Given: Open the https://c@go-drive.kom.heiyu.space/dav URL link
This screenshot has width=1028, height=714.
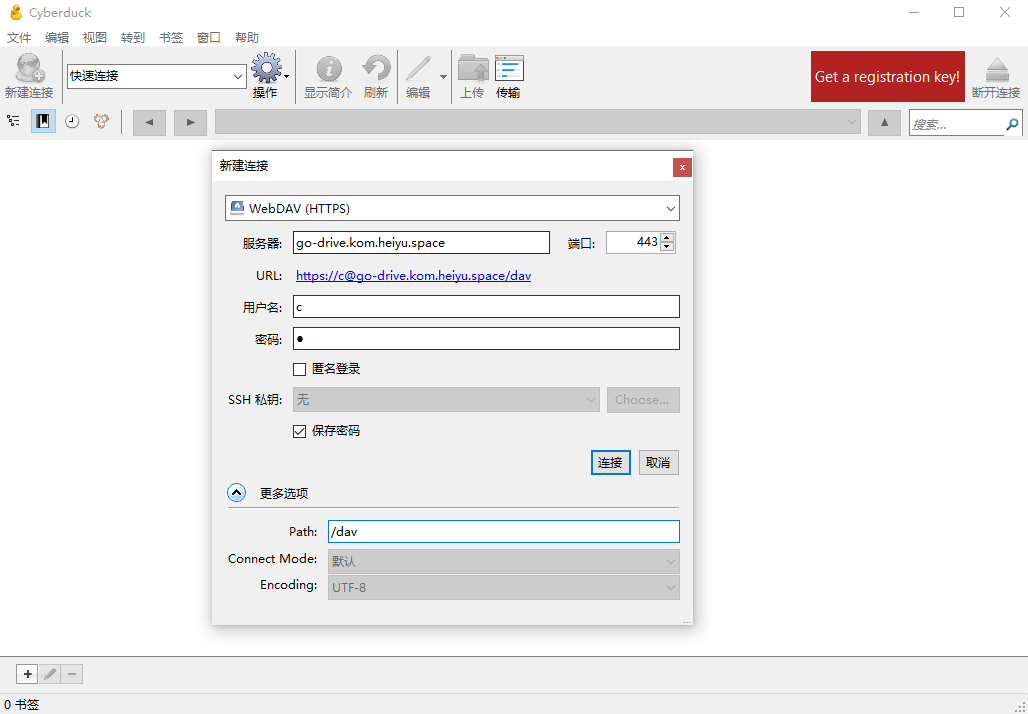Looking at the screenshot, I should point(414,276).
